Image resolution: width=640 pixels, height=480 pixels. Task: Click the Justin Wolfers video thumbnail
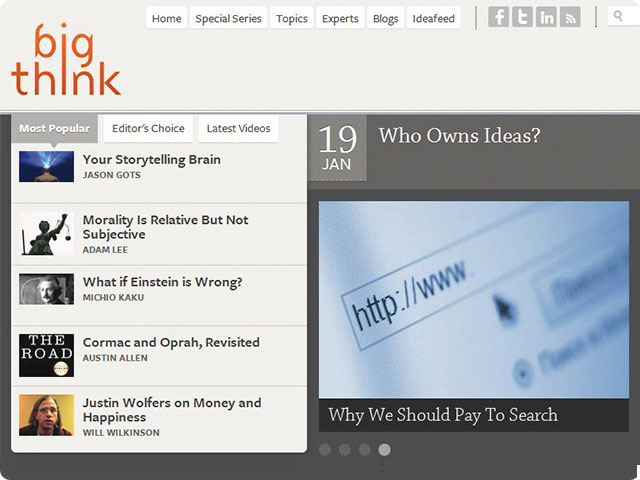47,415
